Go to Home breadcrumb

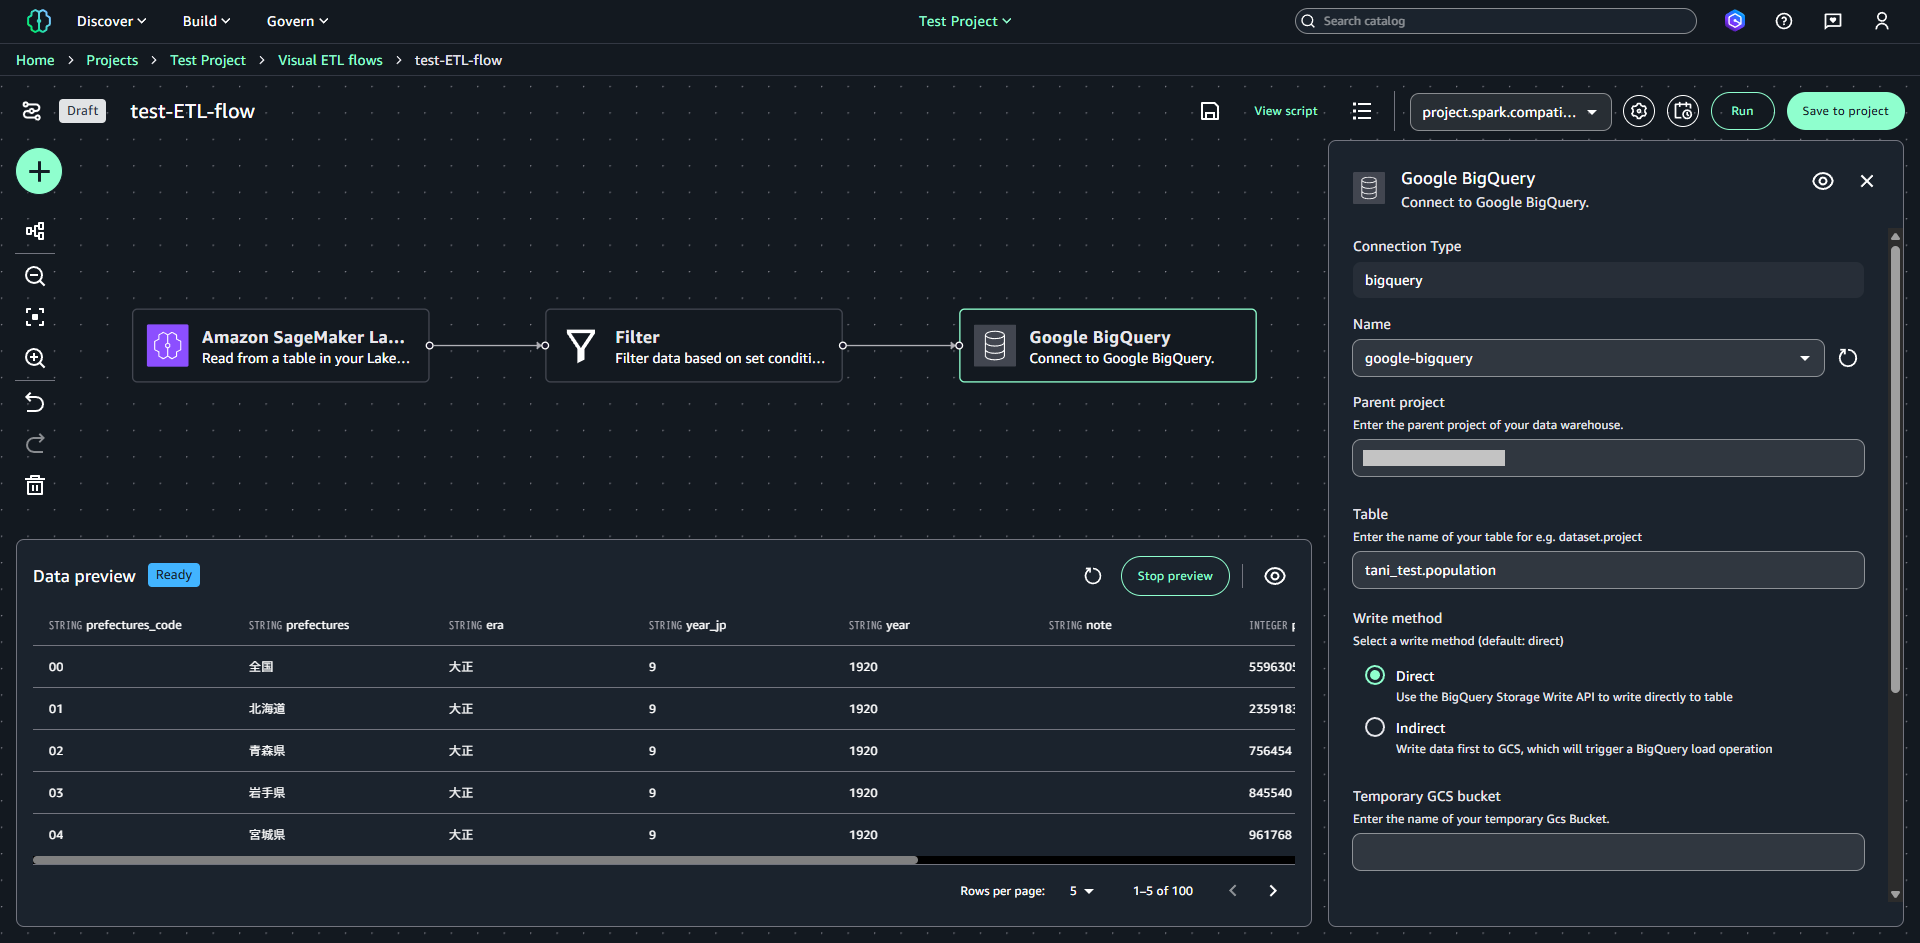pyautogui.click(x=35, y=60)
